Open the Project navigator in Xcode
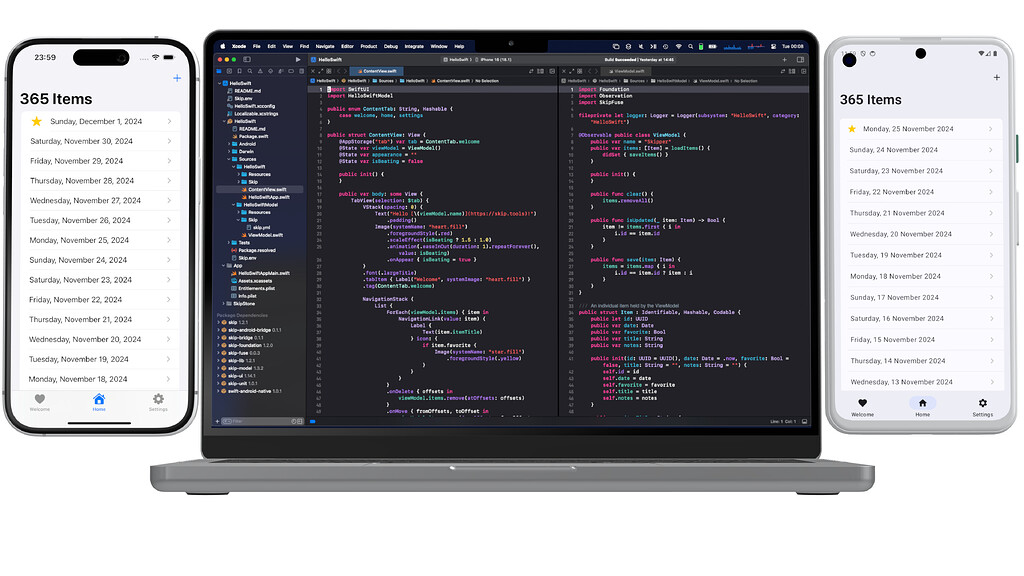Image resolution: width=1024 pixels, height=576 pixels. click(219, 71)
